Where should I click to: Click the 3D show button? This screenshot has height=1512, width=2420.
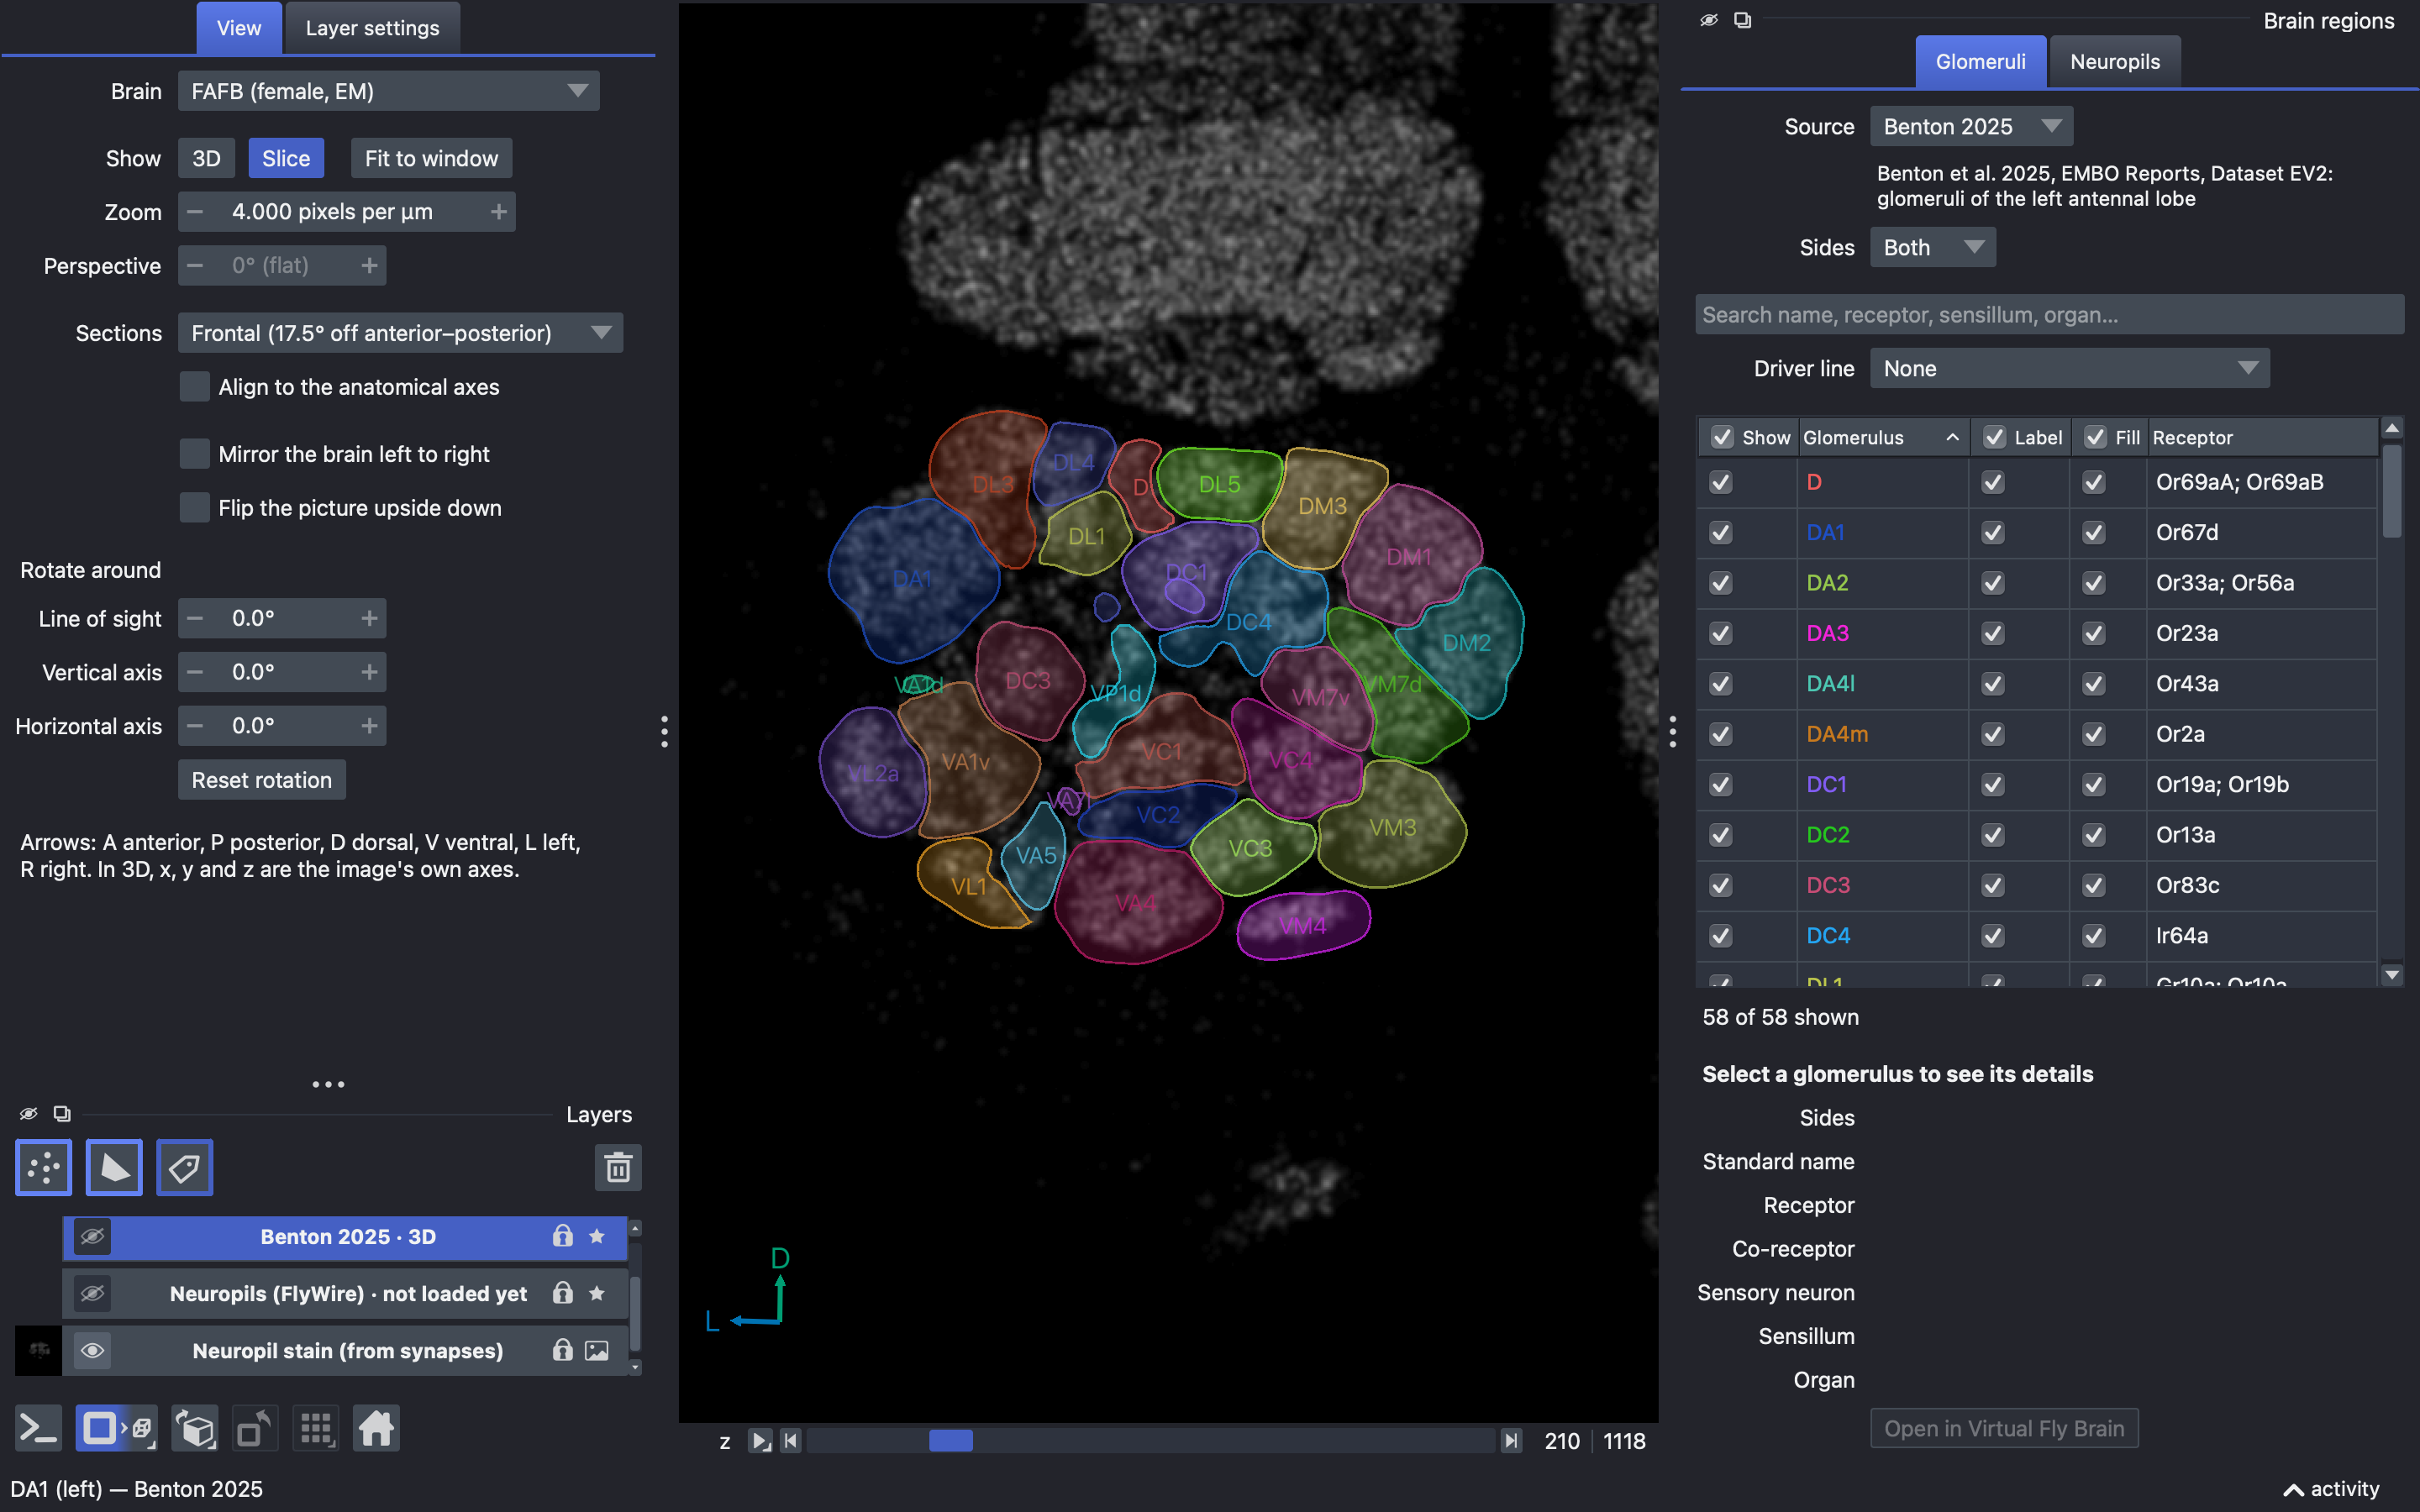[207, 158]
